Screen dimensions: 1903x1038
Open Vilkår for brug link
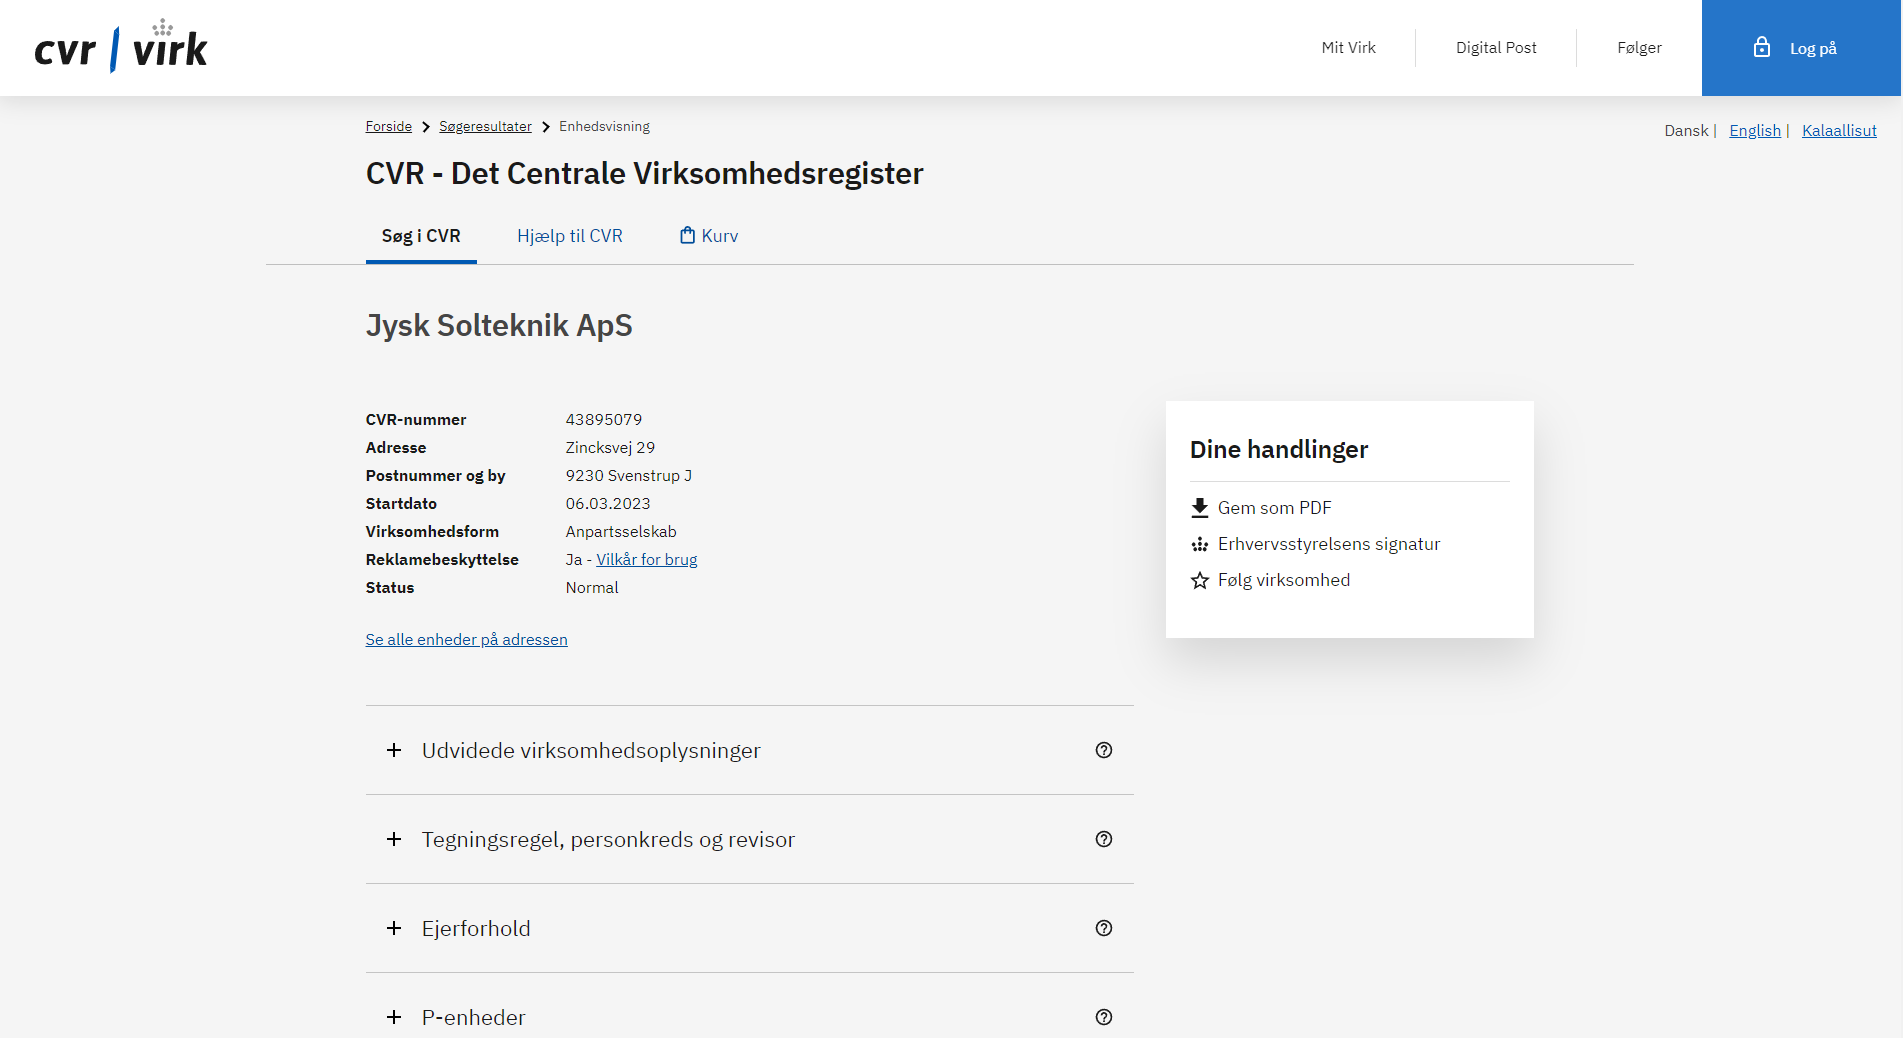coord(647,559)
